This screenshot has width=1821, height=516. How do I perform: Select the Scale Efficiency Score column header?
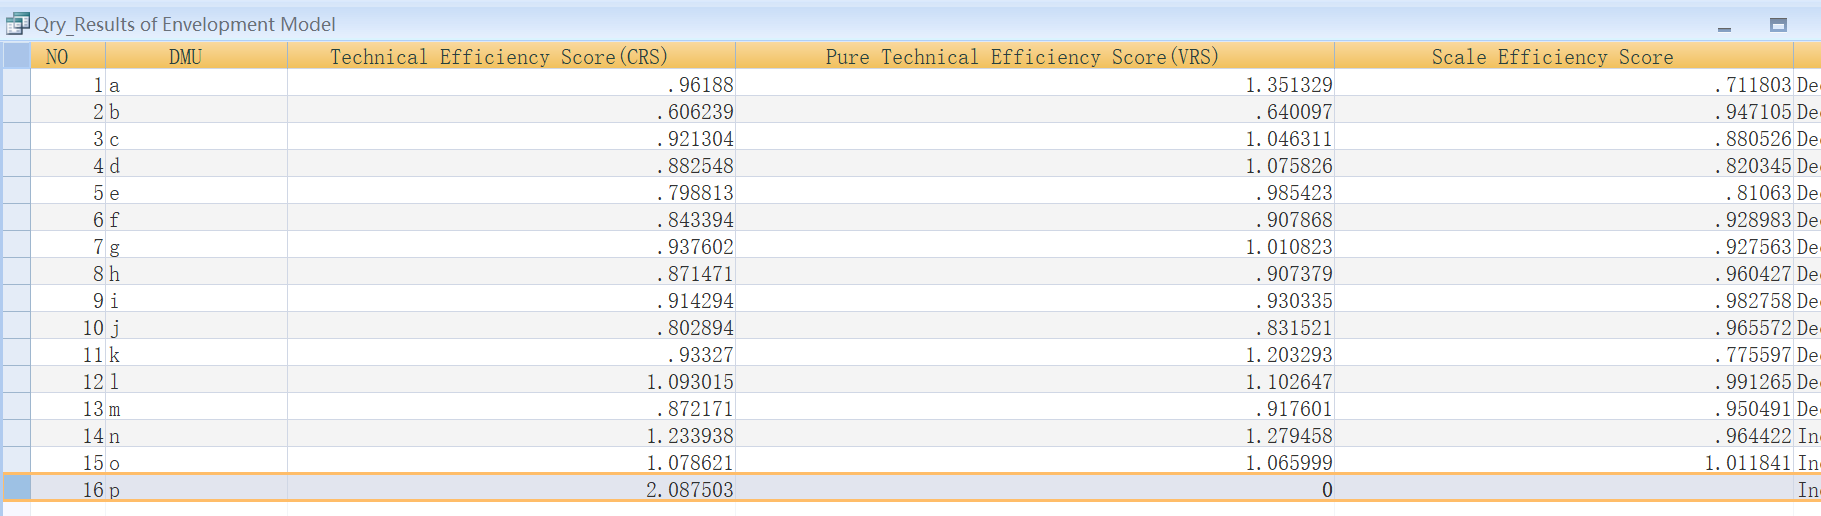pyautogui.click(x=1552, y=57)
